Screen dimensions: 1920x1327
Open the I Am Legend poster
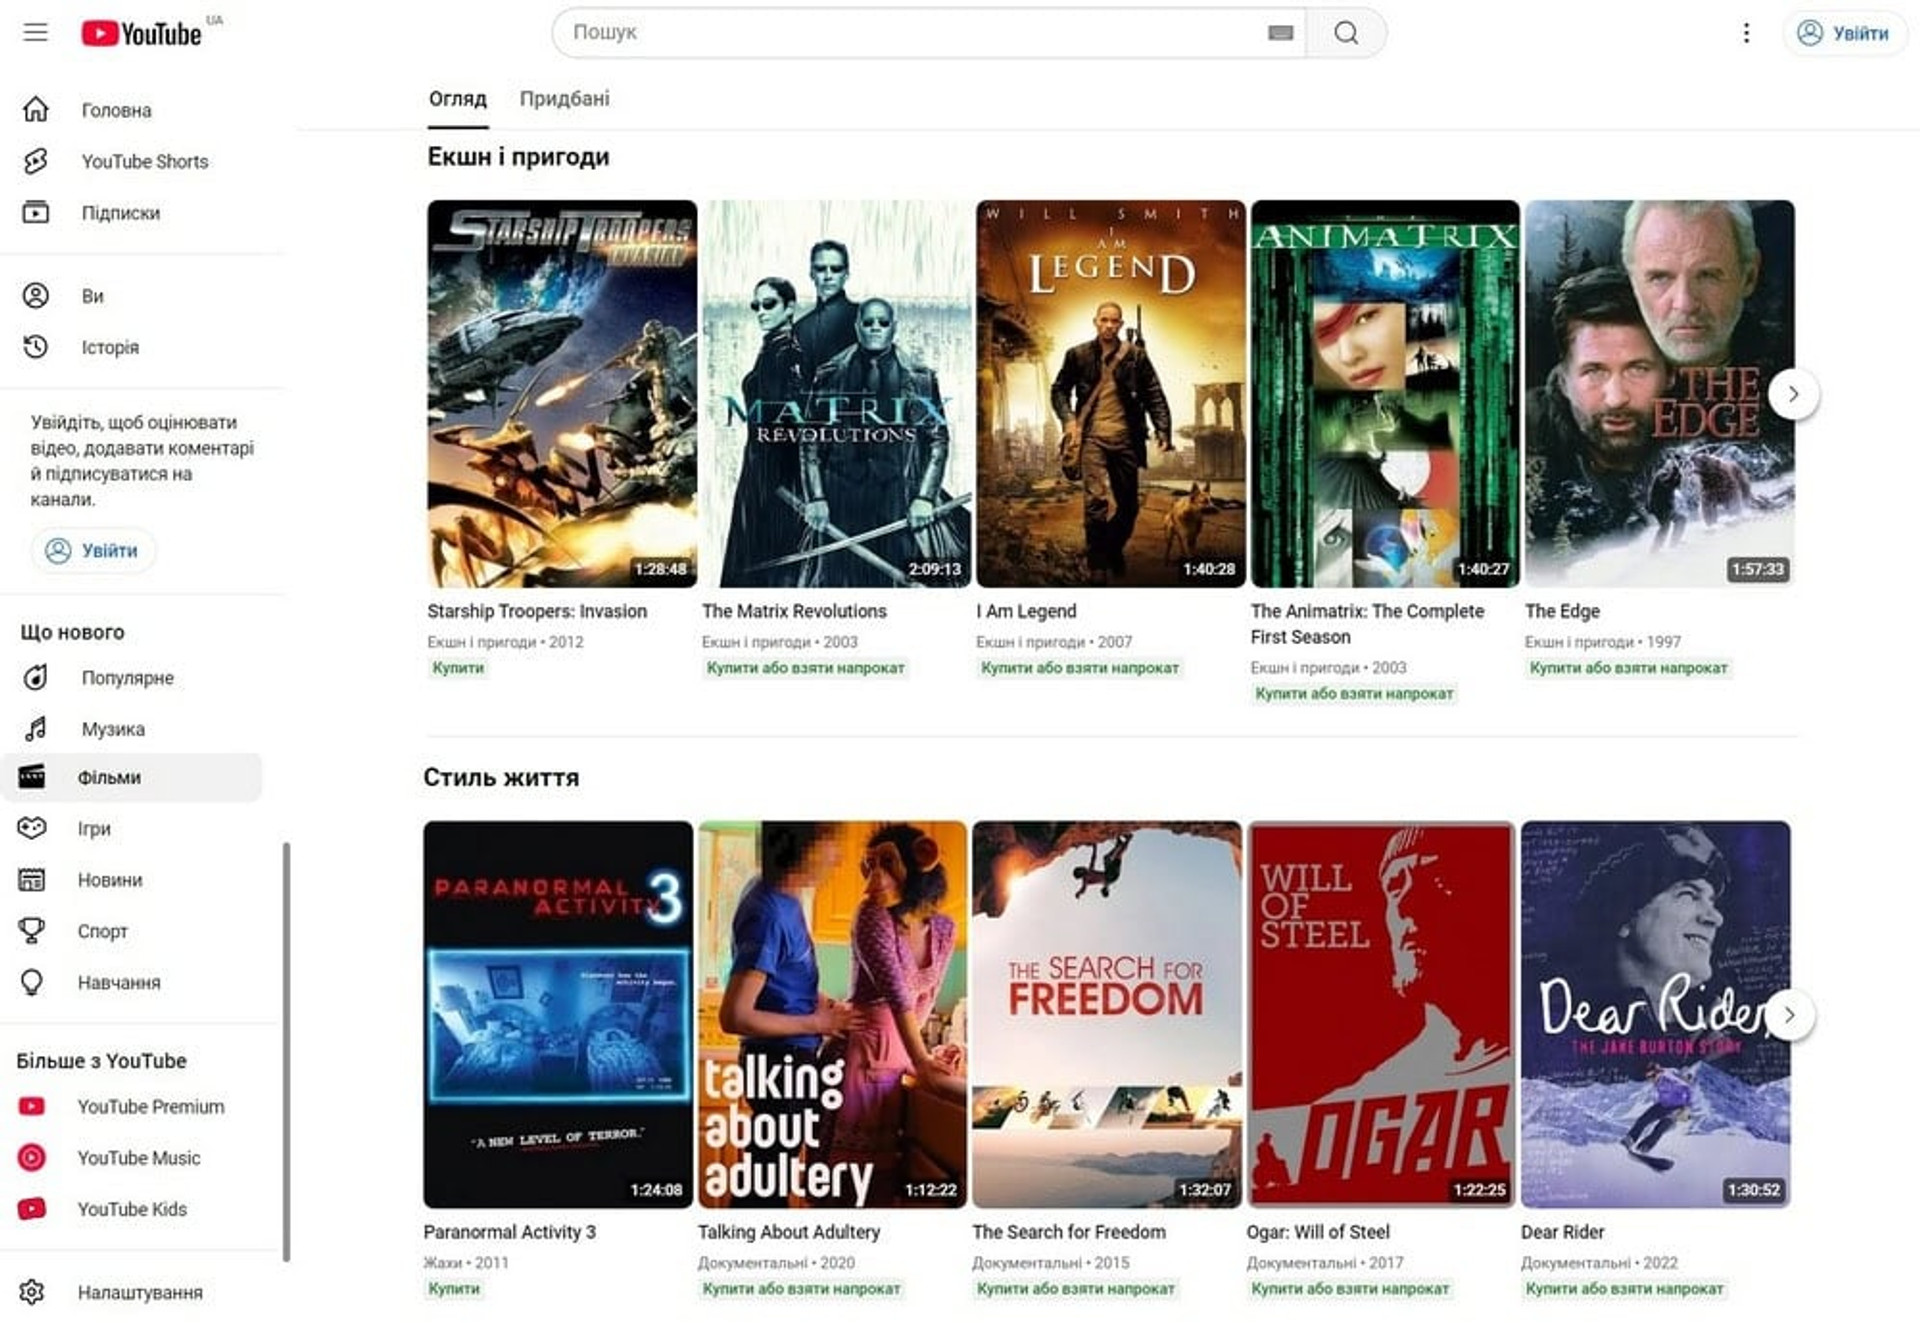[1111, 393]
